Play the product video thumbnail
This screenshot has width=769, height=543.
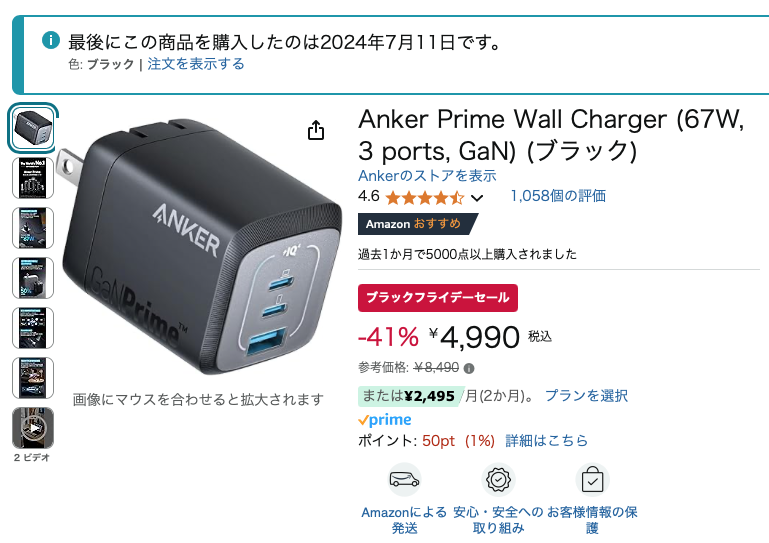[33, 428]
